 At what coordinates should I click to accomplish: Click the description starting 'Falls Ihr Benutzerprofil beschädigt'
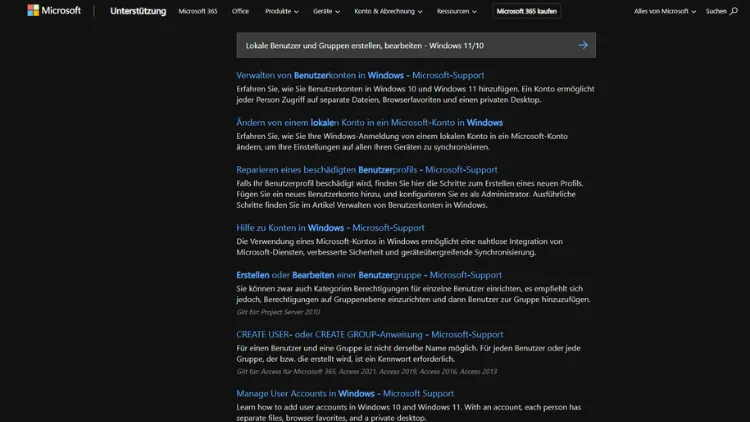[410, 194]
